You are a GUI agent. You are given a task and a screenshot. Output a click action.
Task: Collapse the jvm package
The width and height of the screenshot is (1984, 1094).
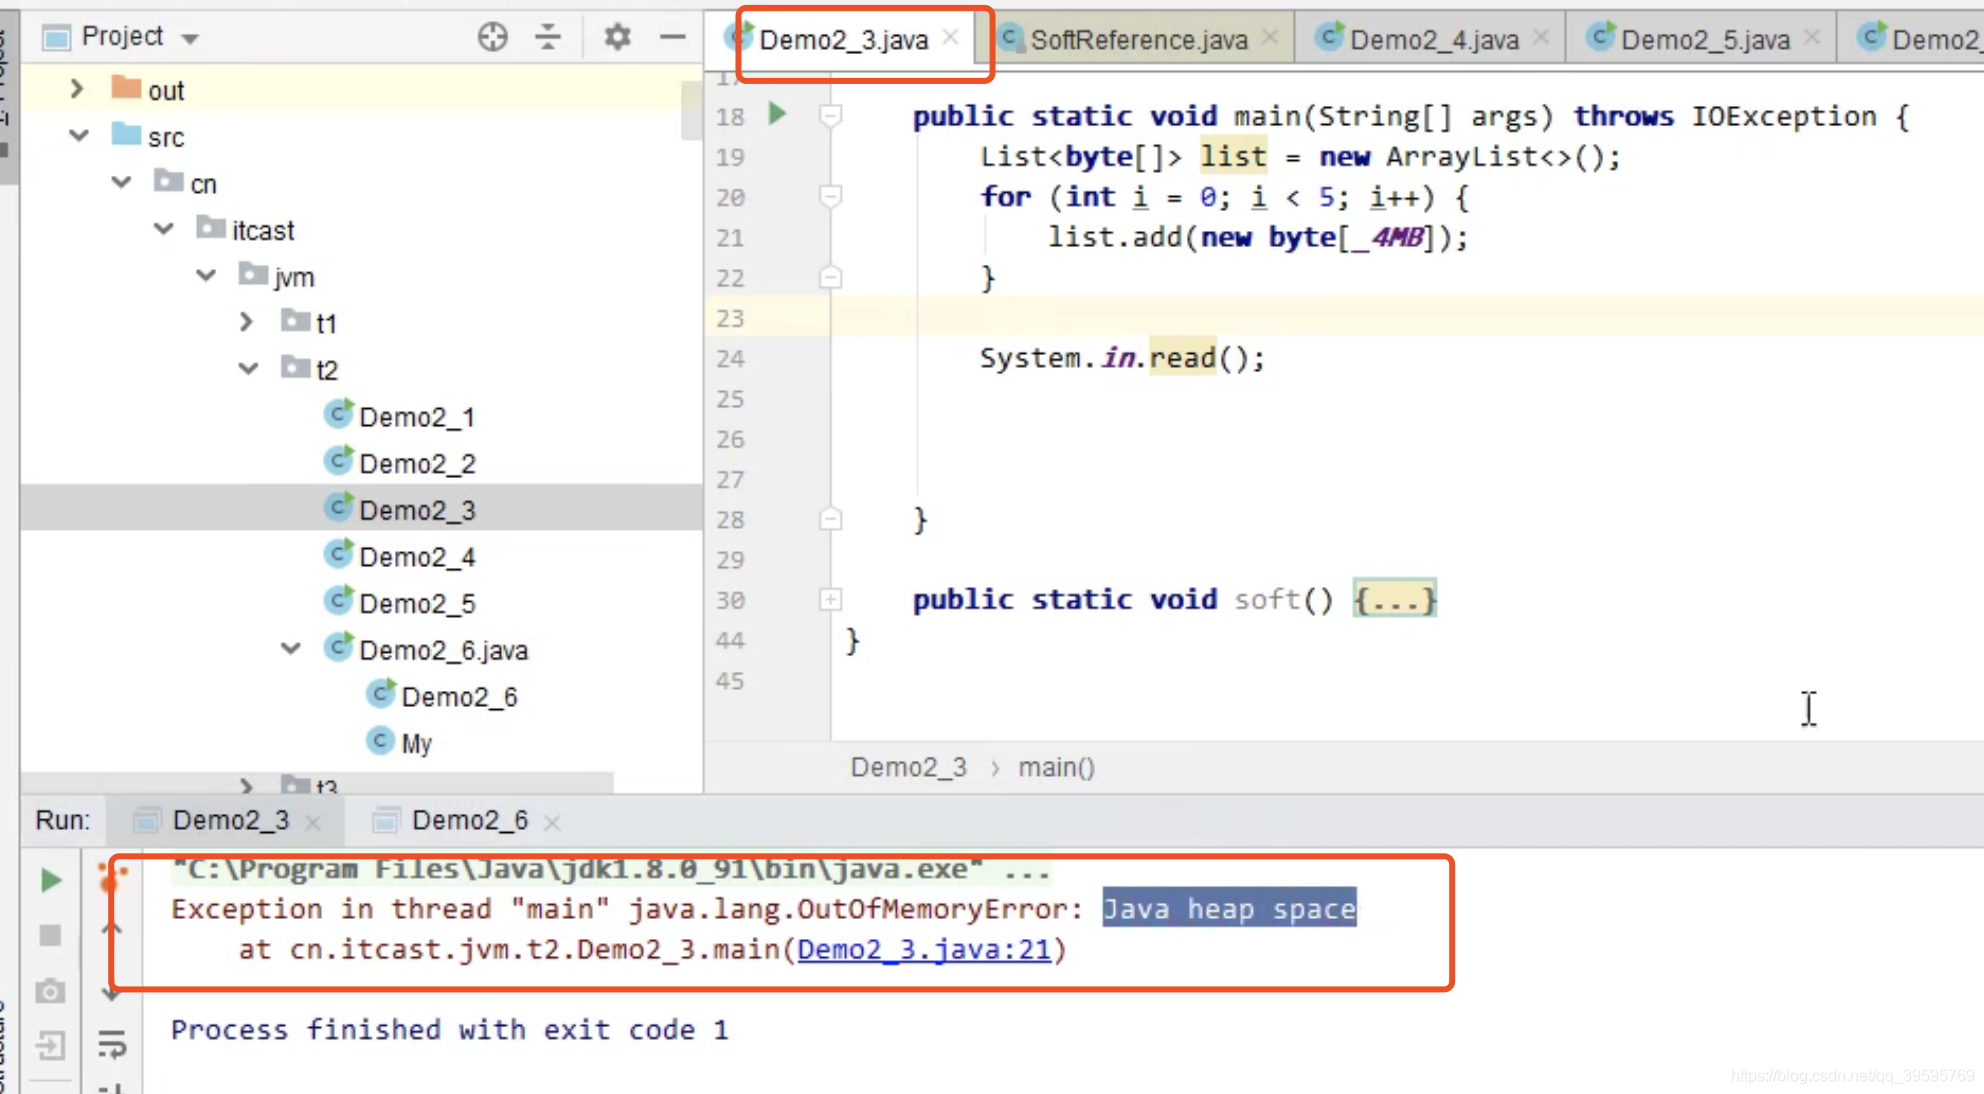206,275
